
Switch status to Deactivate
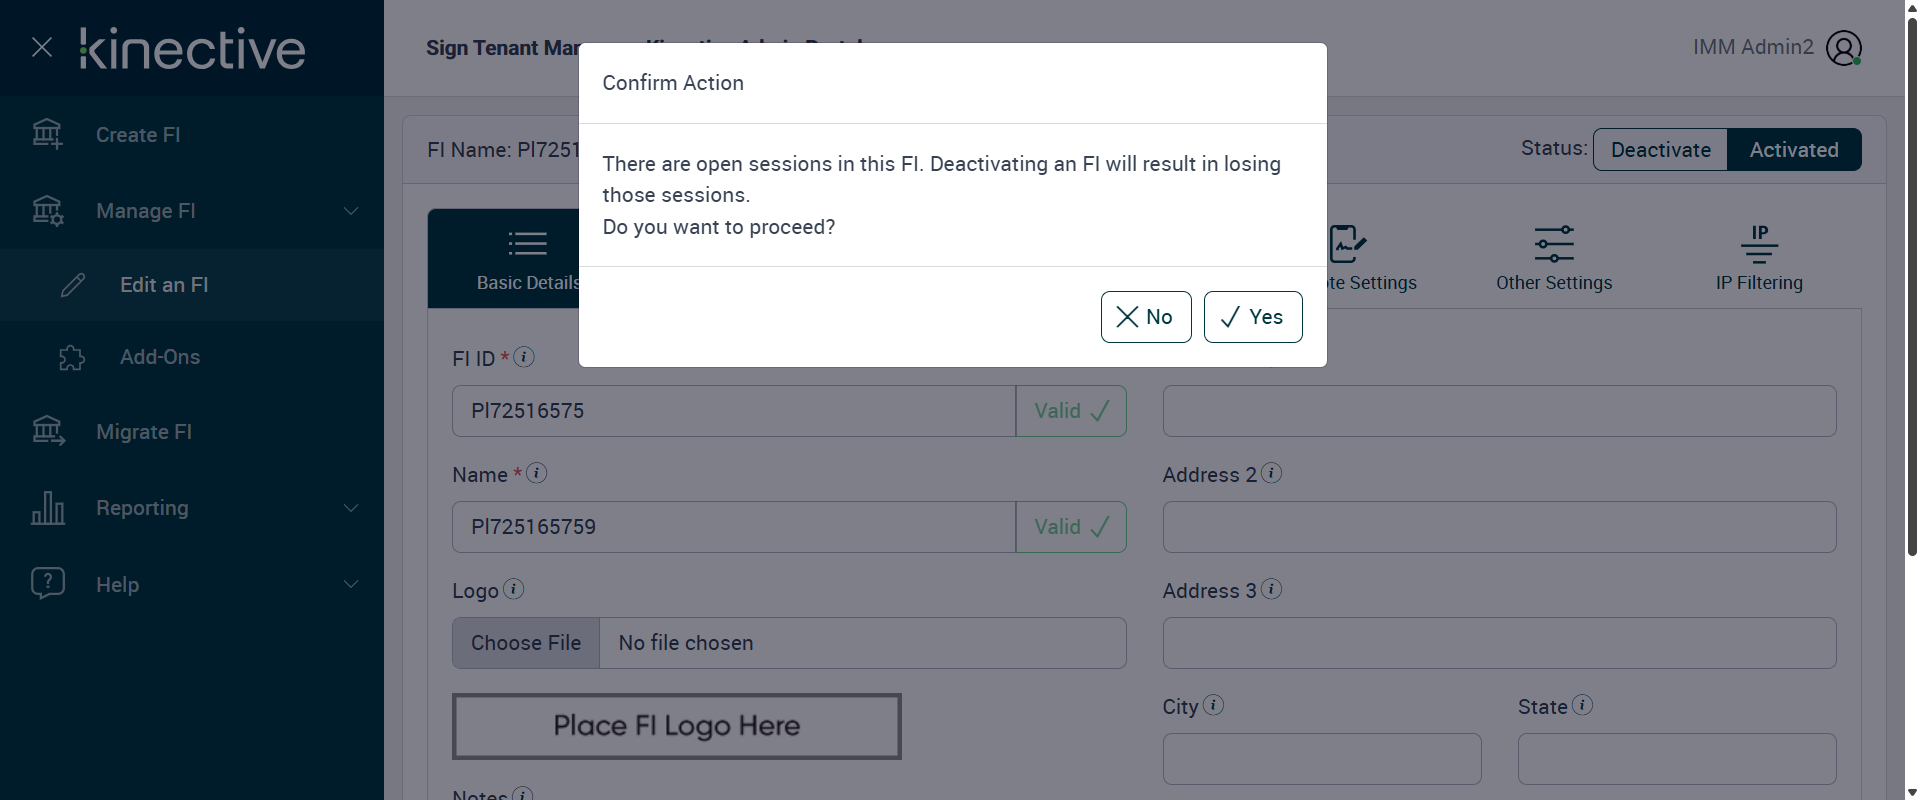pos(1660,150)
